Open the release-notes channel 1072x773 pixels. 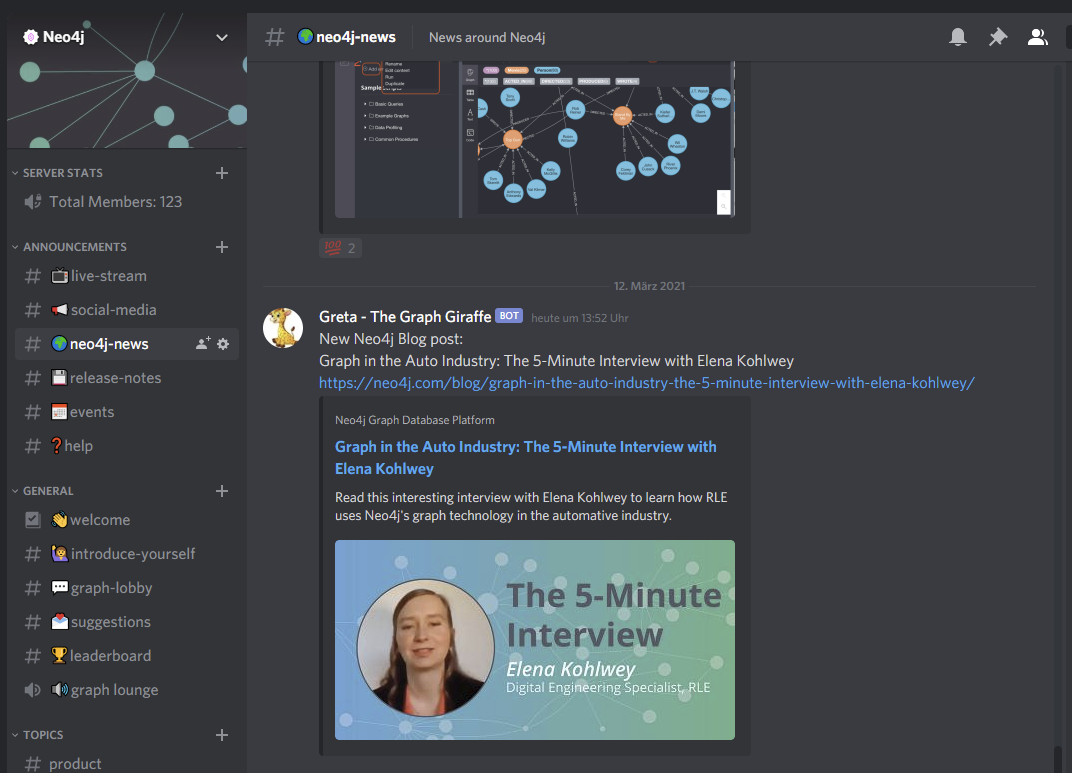[x=127, y=378]
